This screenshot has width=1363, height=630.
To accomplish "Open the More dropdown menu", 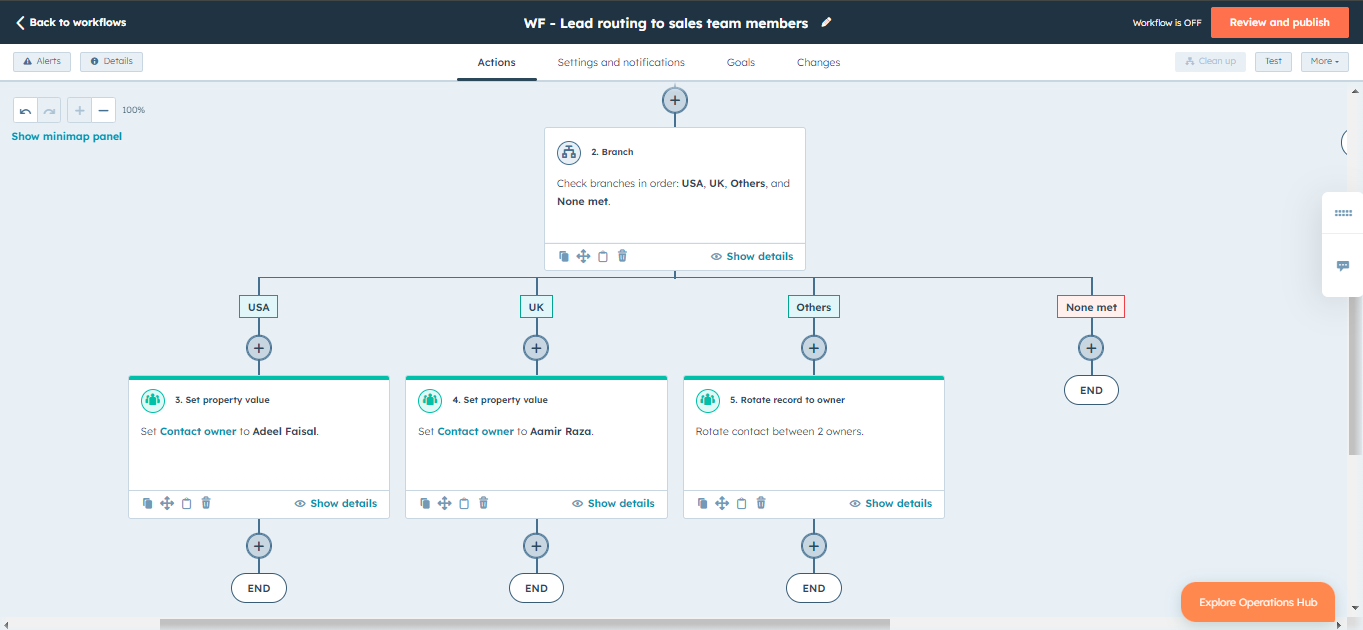I will [x=1324, y=61].
